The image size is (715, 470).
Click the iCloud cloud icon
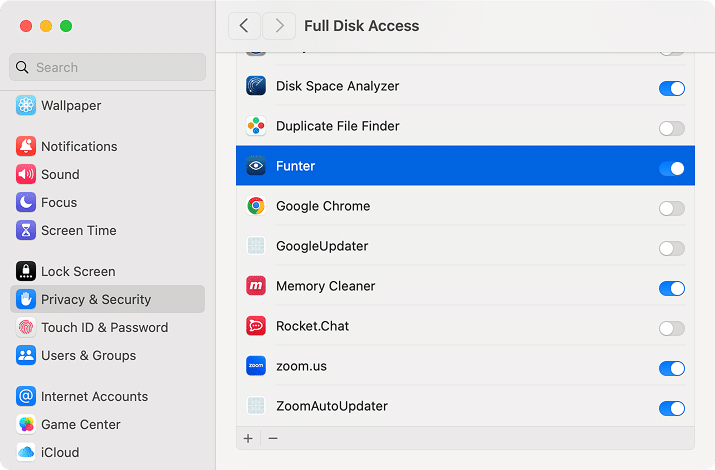click(x=26, y=452)
